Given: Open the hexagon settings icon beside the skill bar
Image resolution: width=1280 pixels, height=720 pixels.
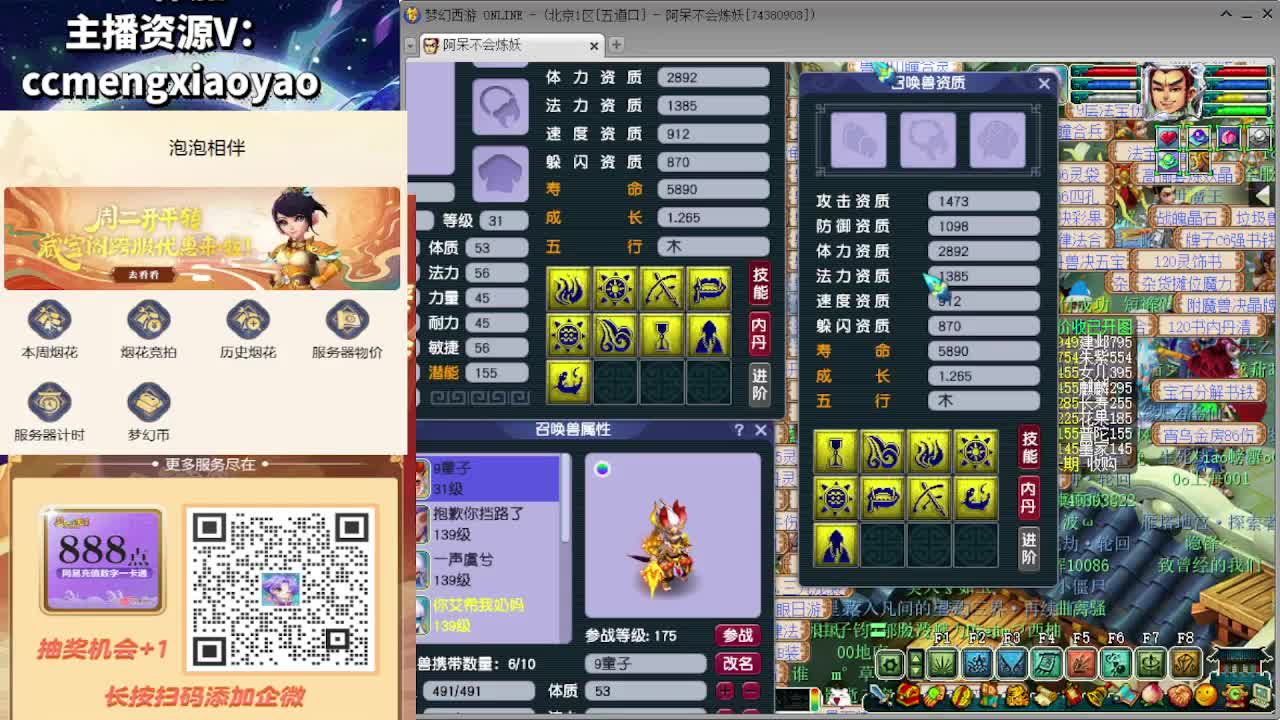Looking at the screenshot, I should 889,663.
